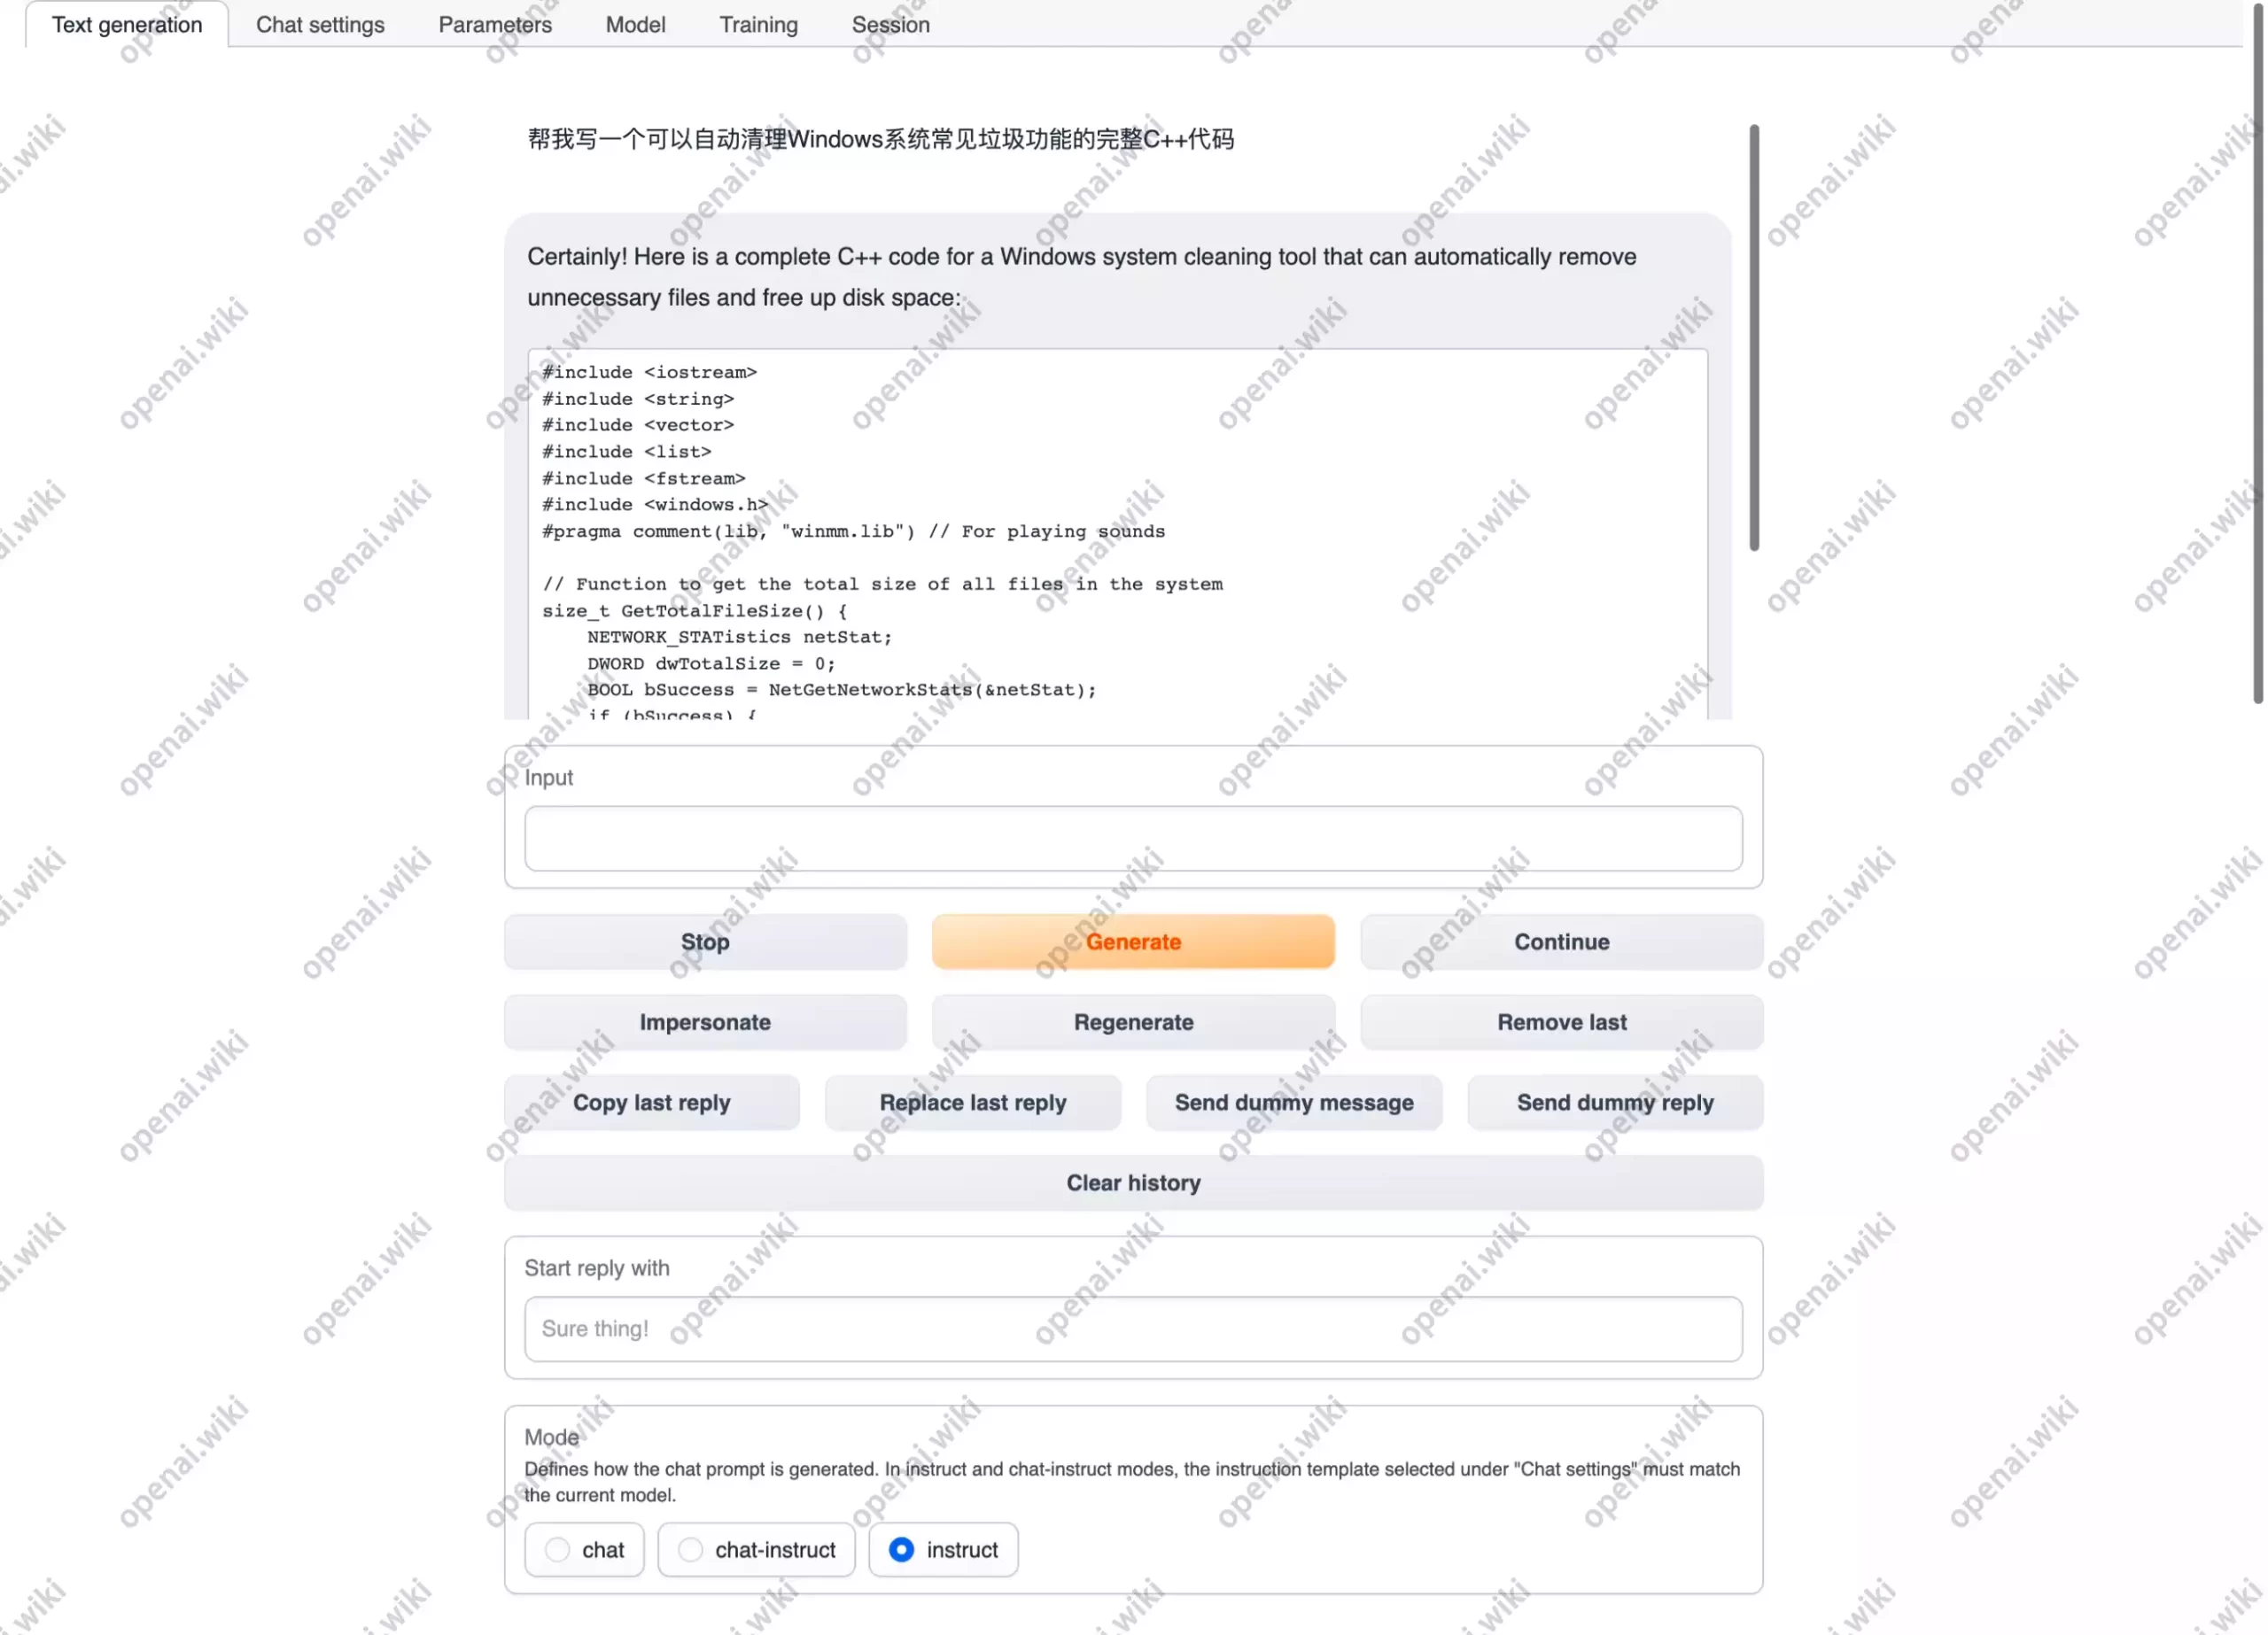The image size is (2268, 1635).
Task: Click the Impersonate function button
Action: coord(704,1021)
